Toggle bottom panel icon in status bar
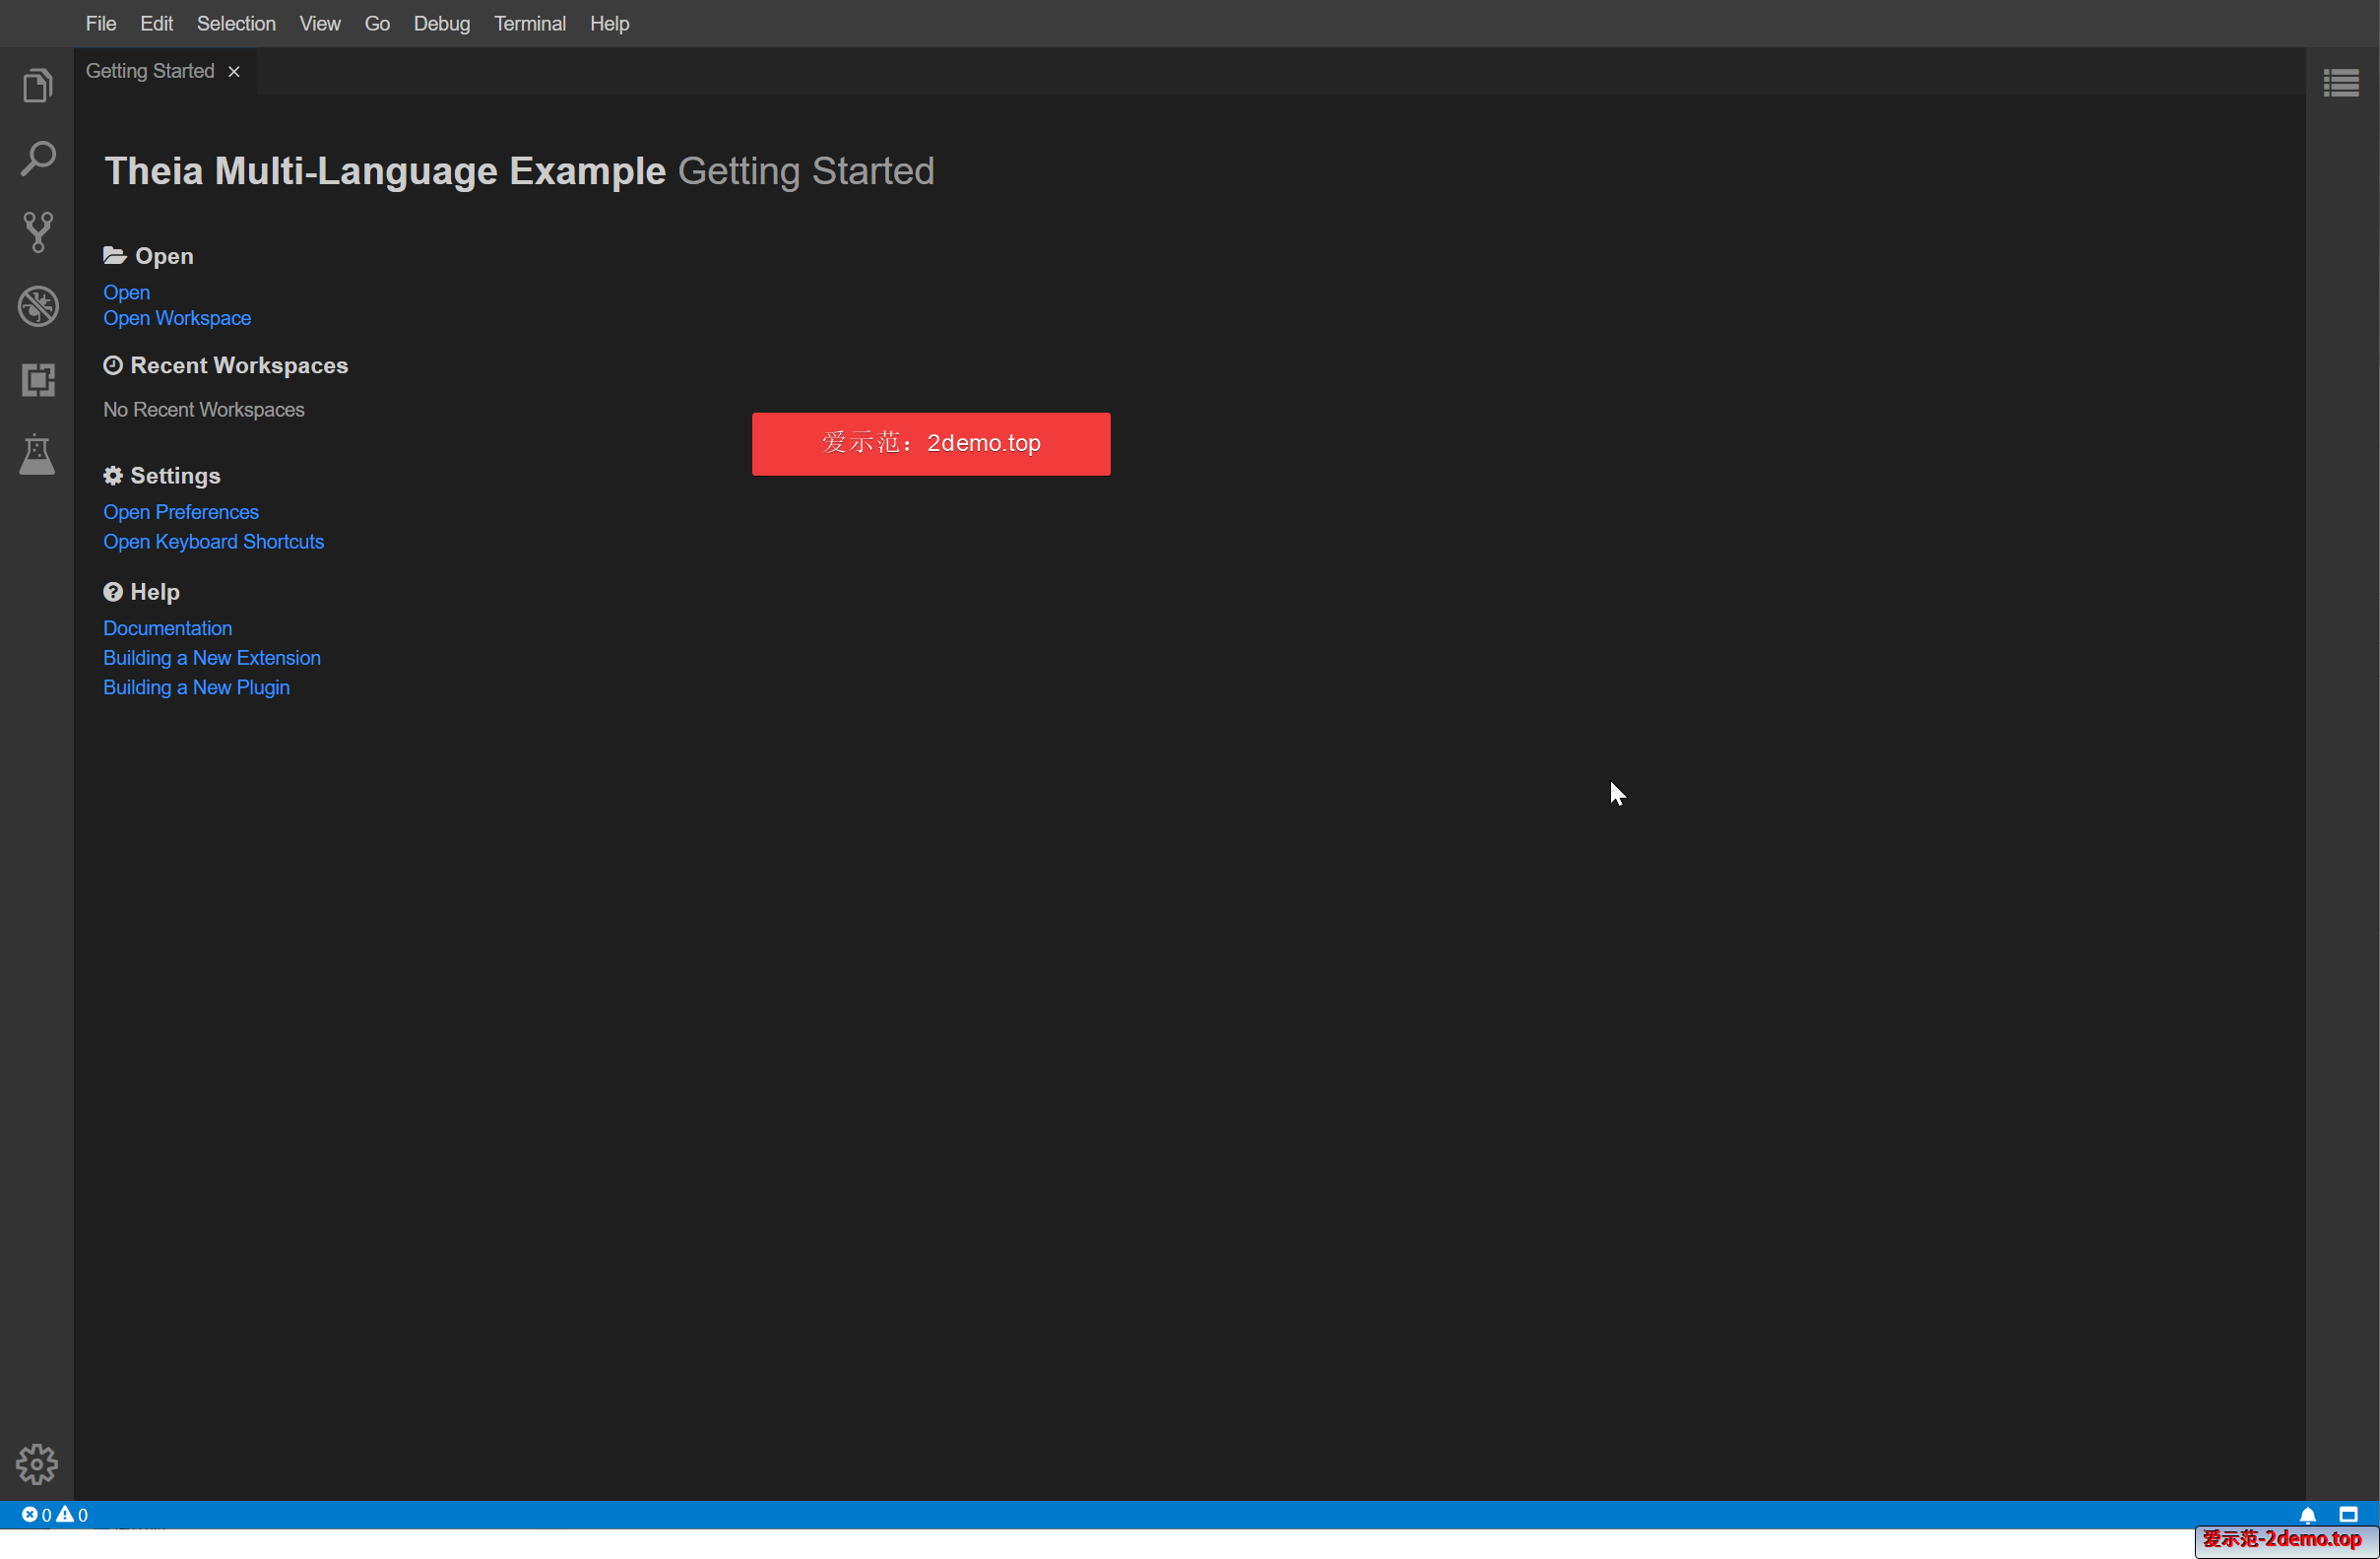 [x=2348, y=1514]
